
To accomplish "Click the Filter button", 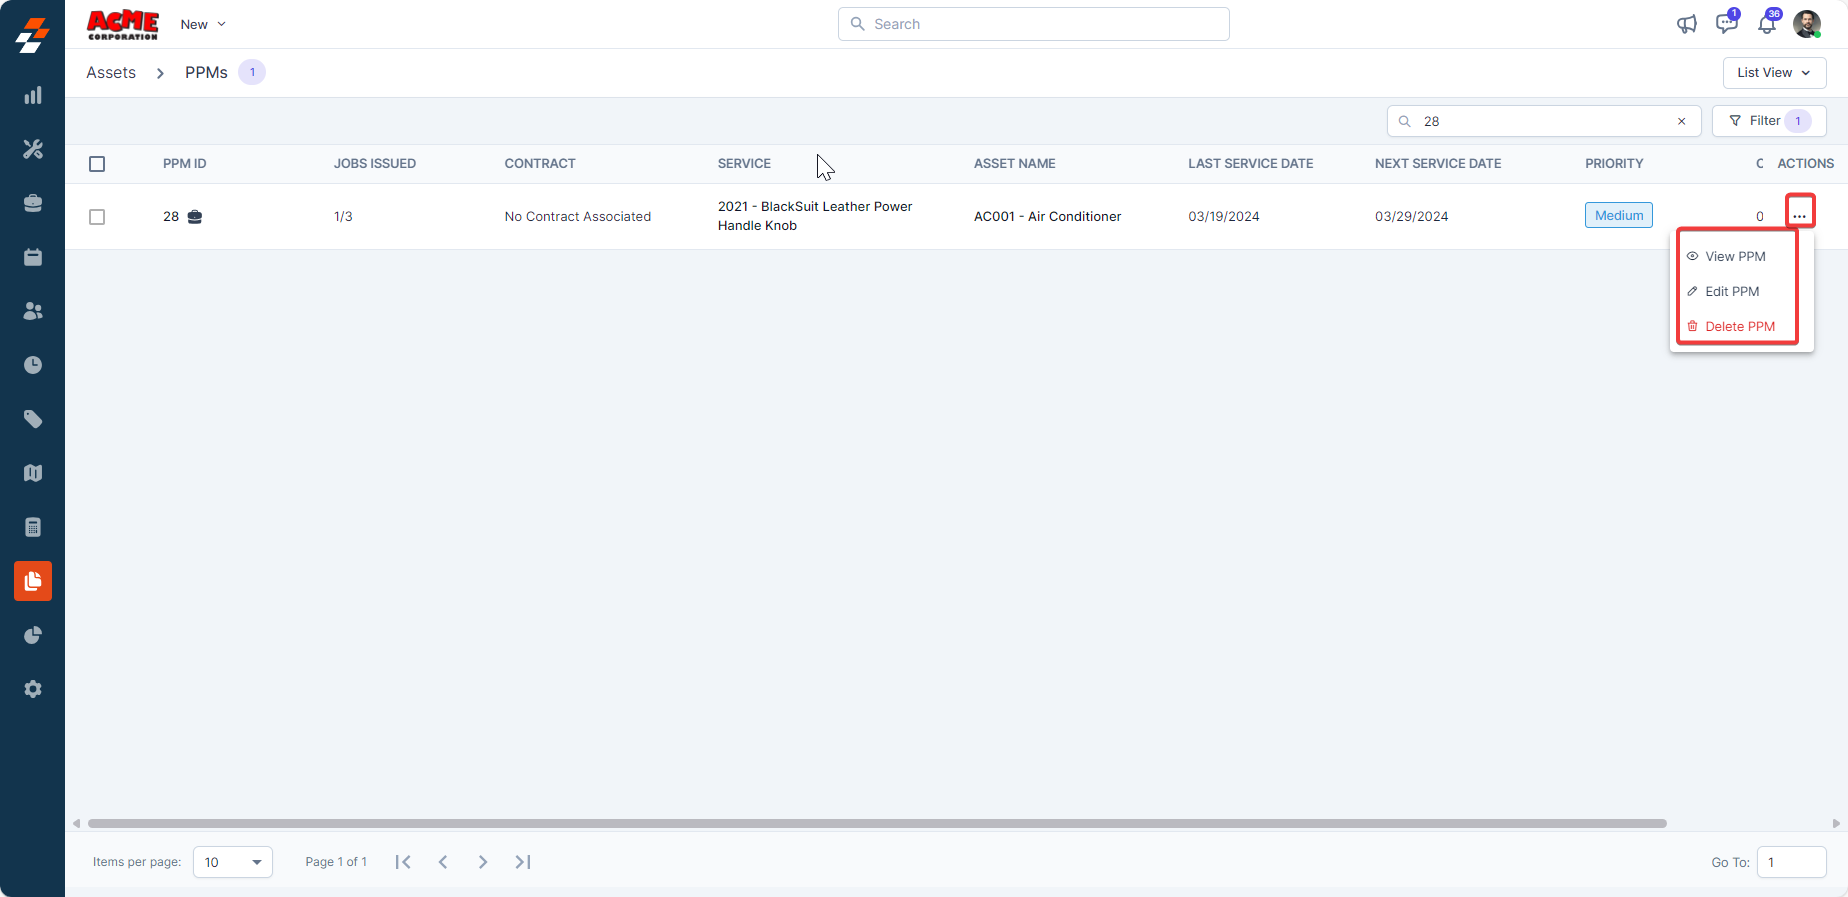I will click(x=1768, y=121).
